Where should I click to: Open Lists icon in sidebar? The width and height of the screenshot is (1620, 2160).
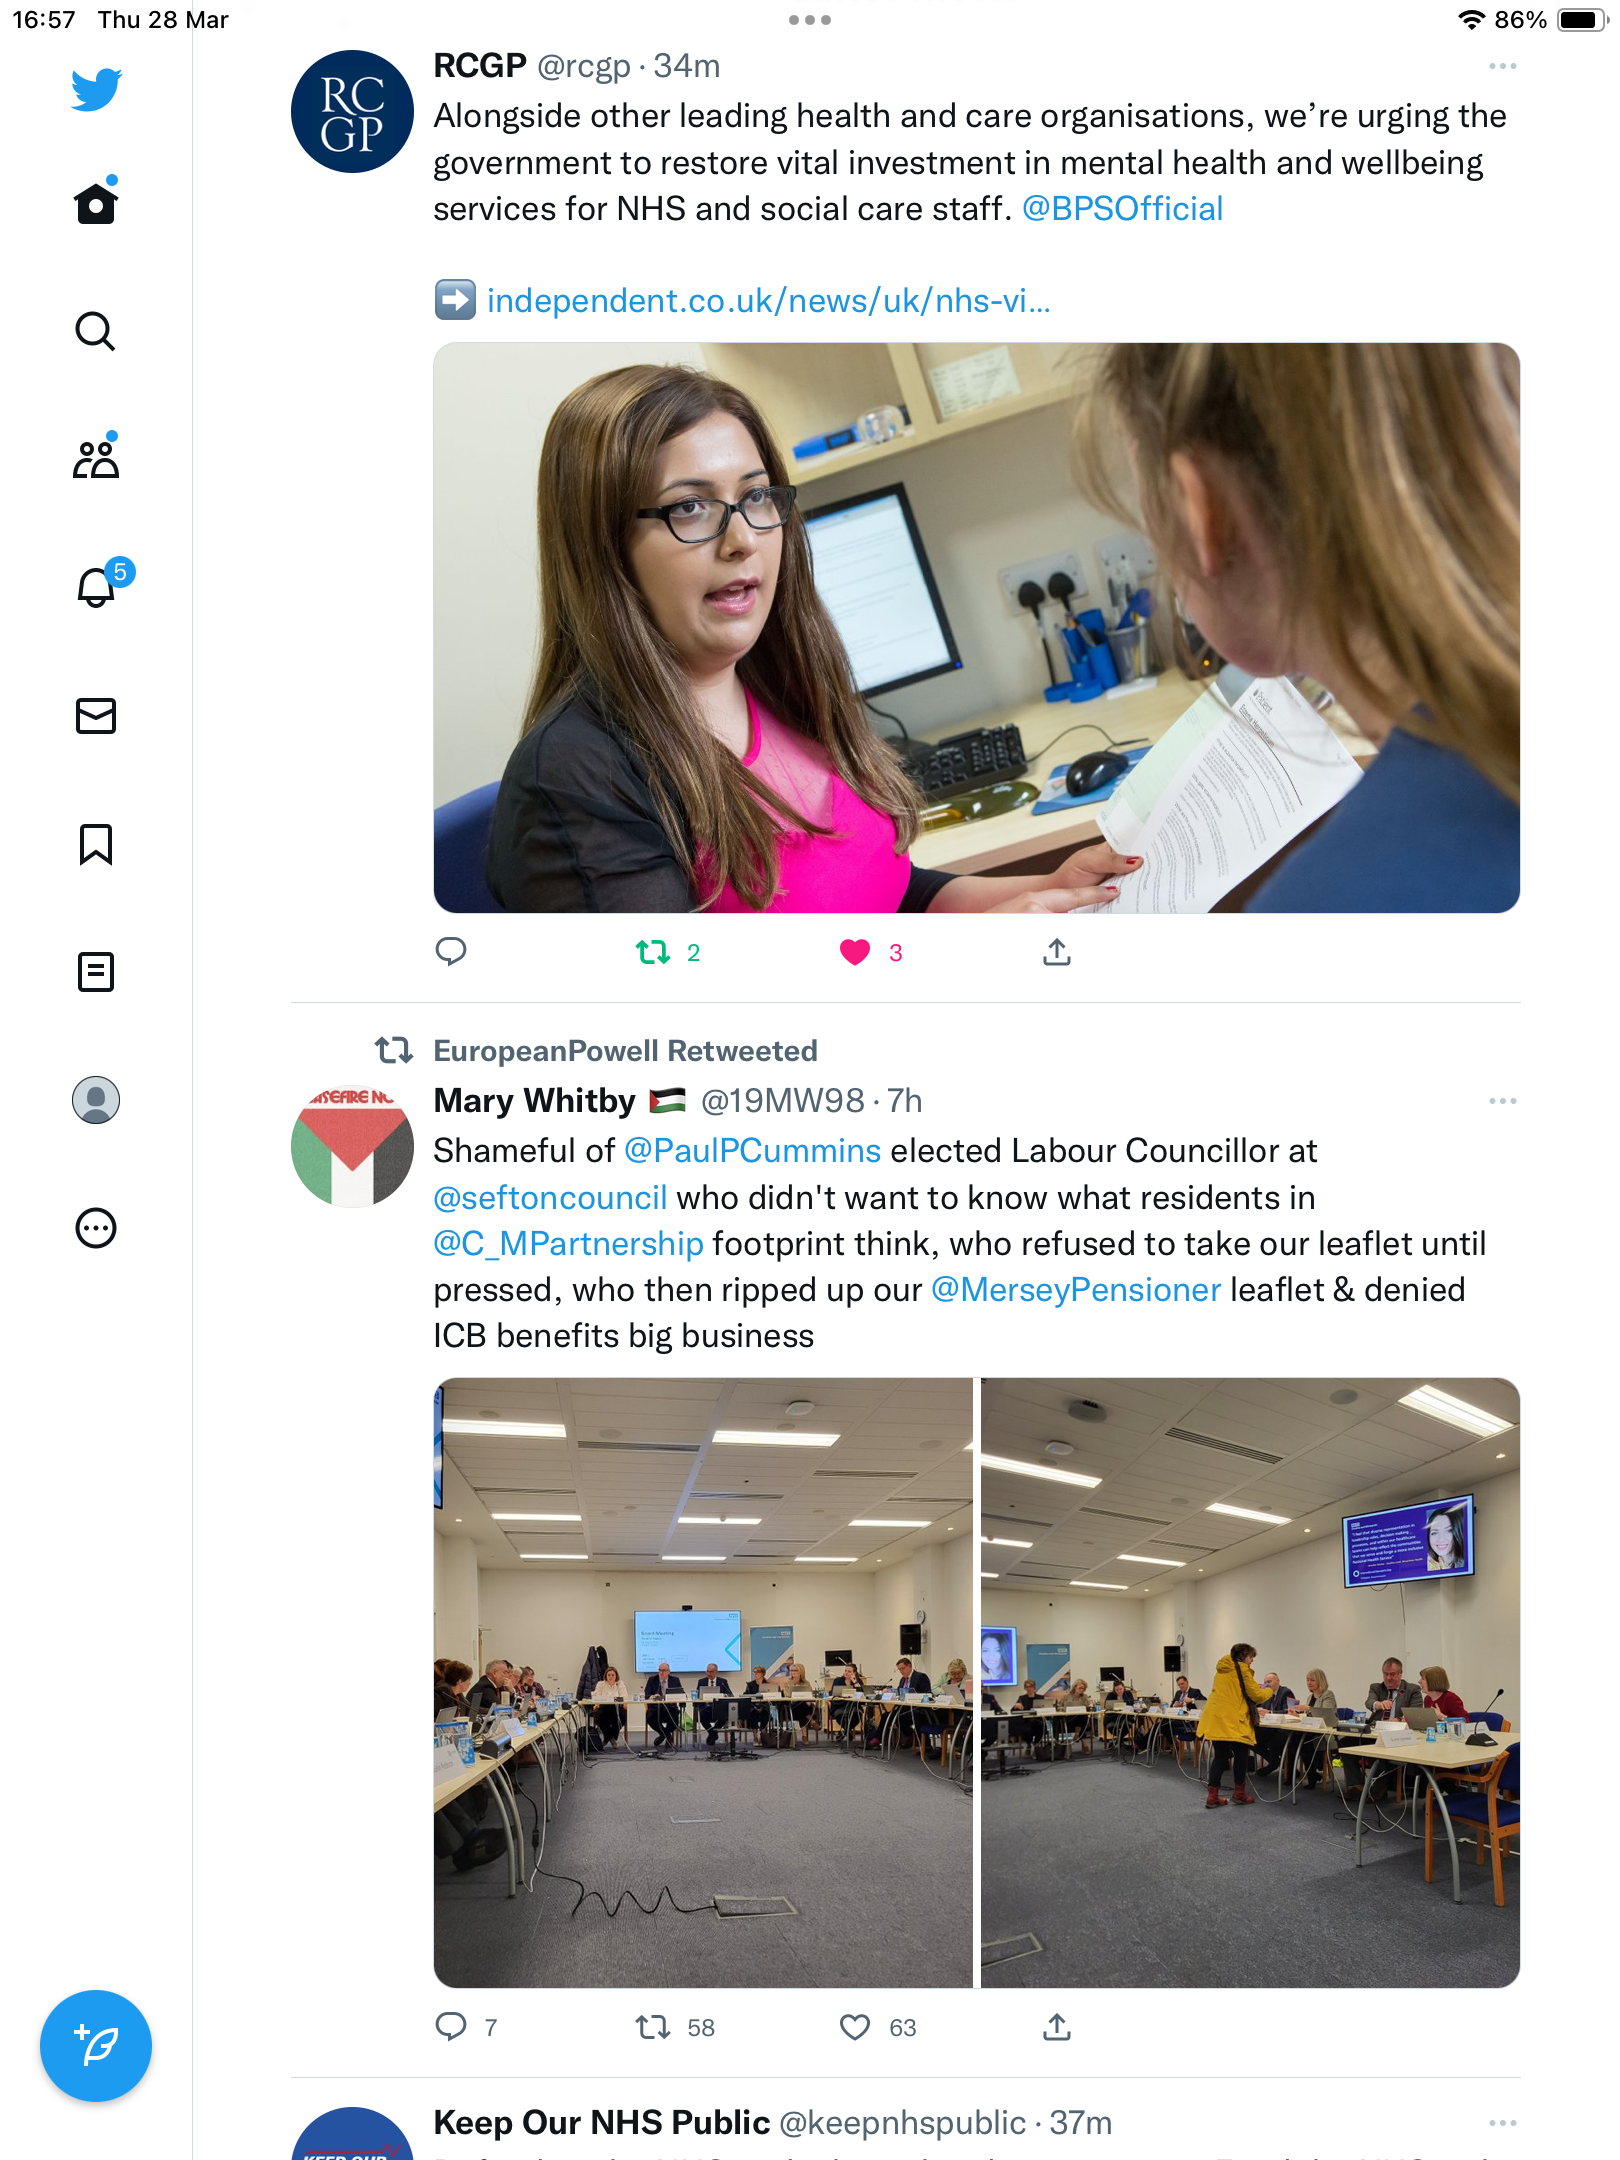(96, 972)
